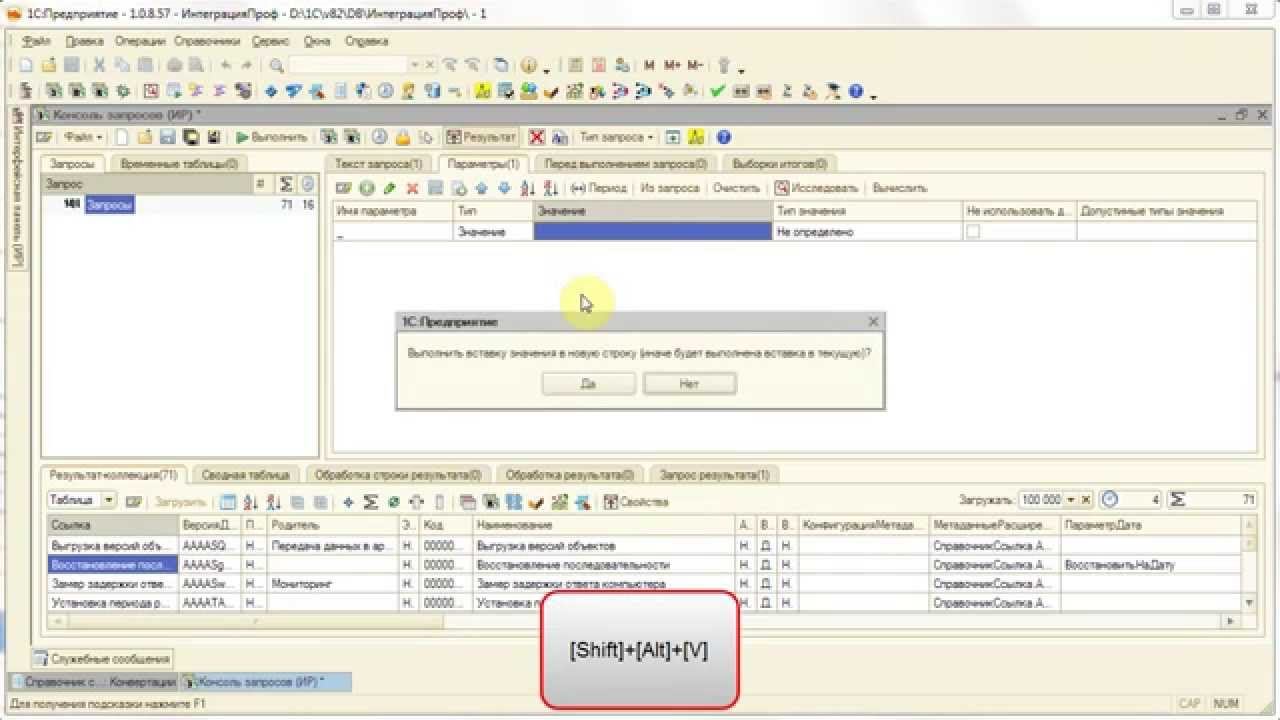Click the Нет button in the dialog
This screenshot has height=720, width=1280.
click(x=689, y=384)
